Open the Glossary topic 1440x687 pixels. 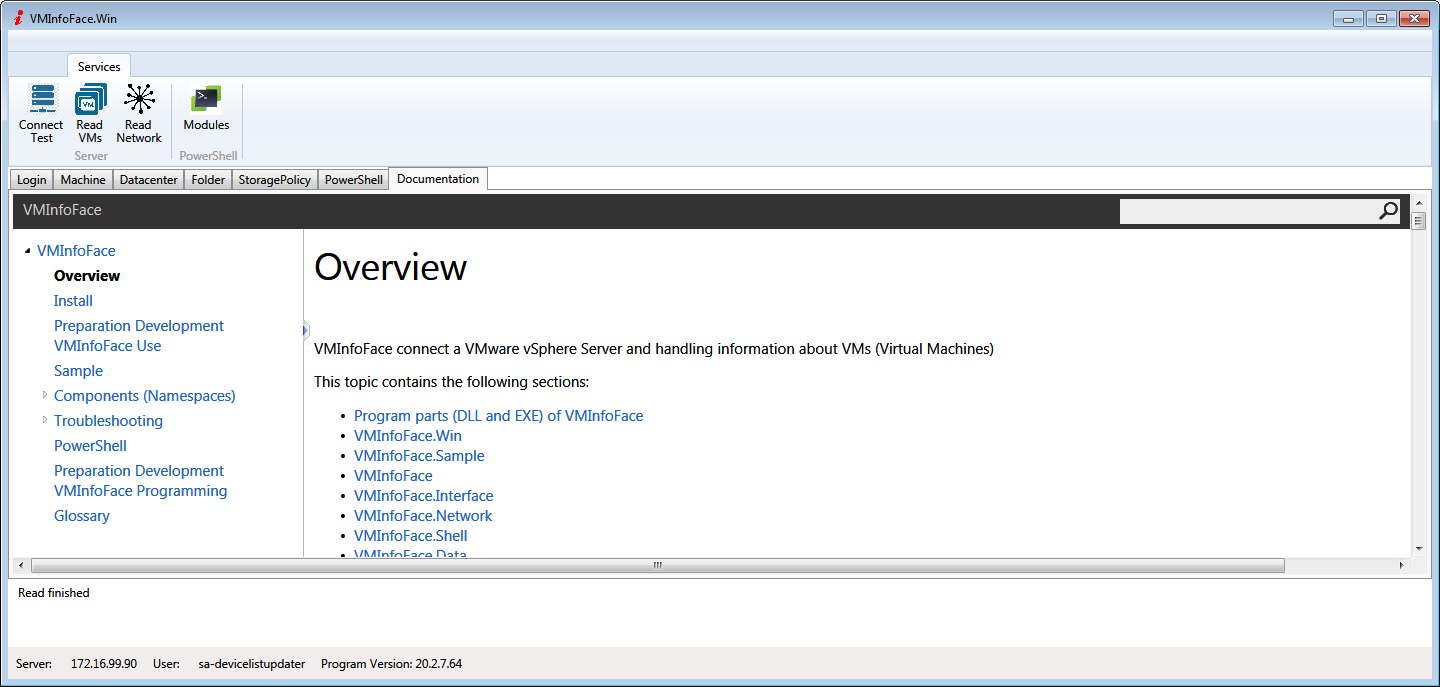point(82,516)
